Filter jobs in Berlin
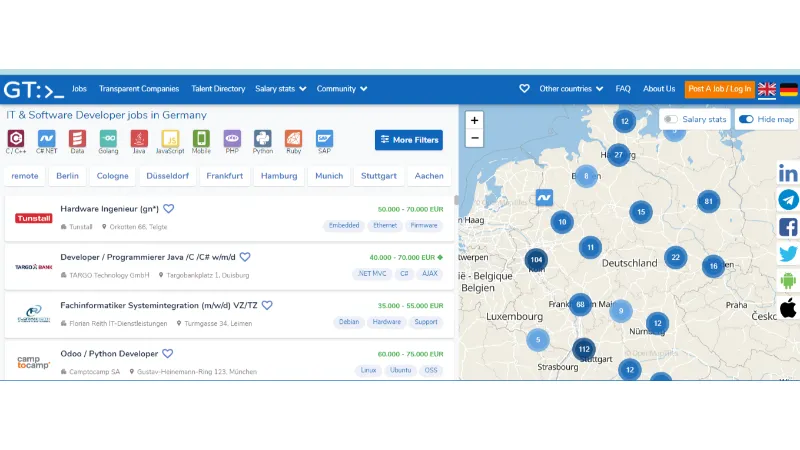Screen dimensions: 800x450 [x=67, y=176]
